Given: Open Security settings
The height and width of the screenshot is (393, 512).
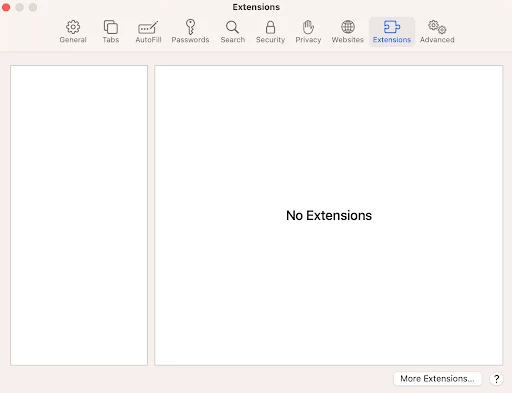Looking at the screenshot, I should (x=270, y=32).
